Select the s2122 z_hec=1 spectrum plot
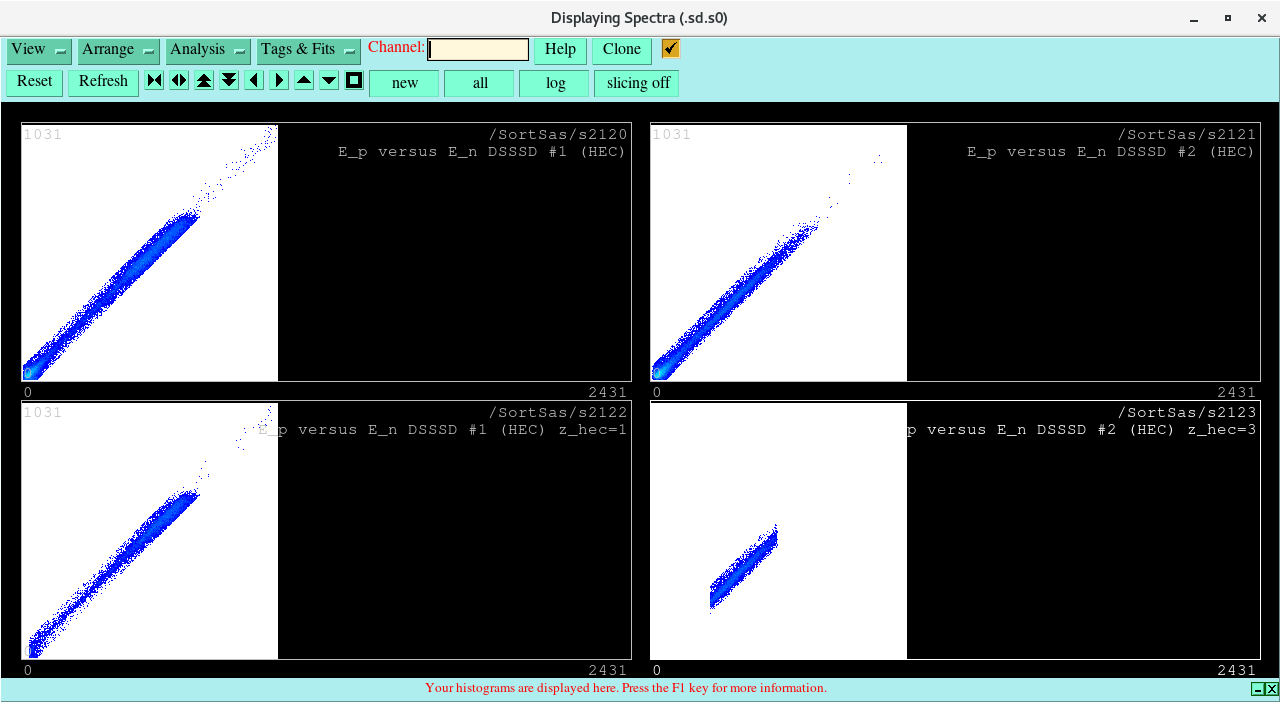1280x702 pixels. coord(326,530)
